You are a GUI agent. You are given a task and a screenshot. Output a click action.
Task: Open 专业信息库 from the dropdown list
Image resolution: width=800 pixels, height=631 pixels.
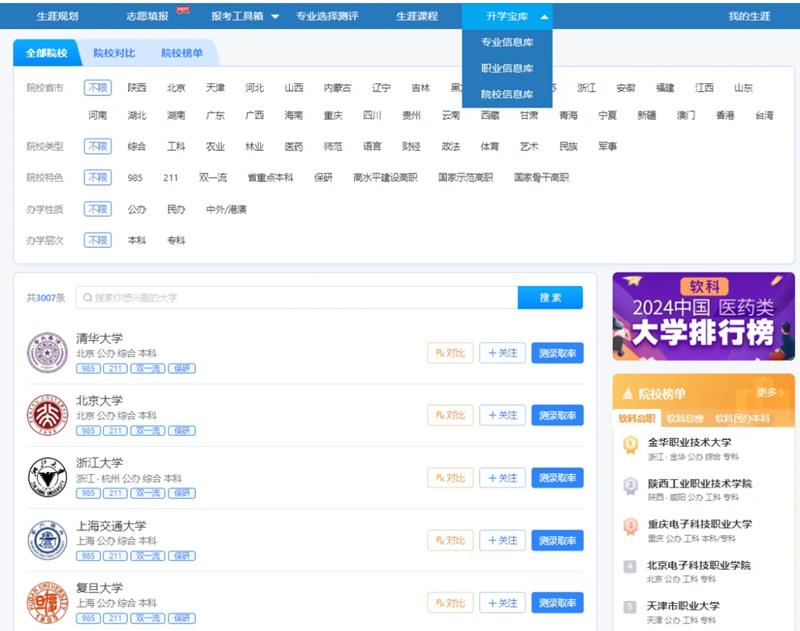tap(507, 43)
